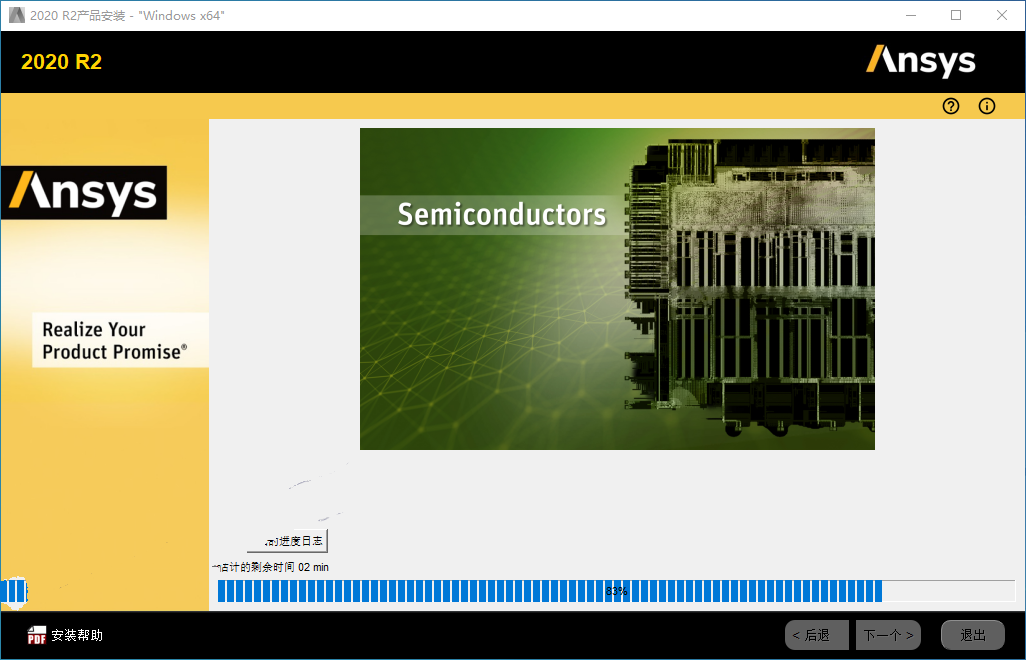The width and height of the screenshot is (1026, 660).
Task: Click the 下一个 next button
Action: coord(888,635)
